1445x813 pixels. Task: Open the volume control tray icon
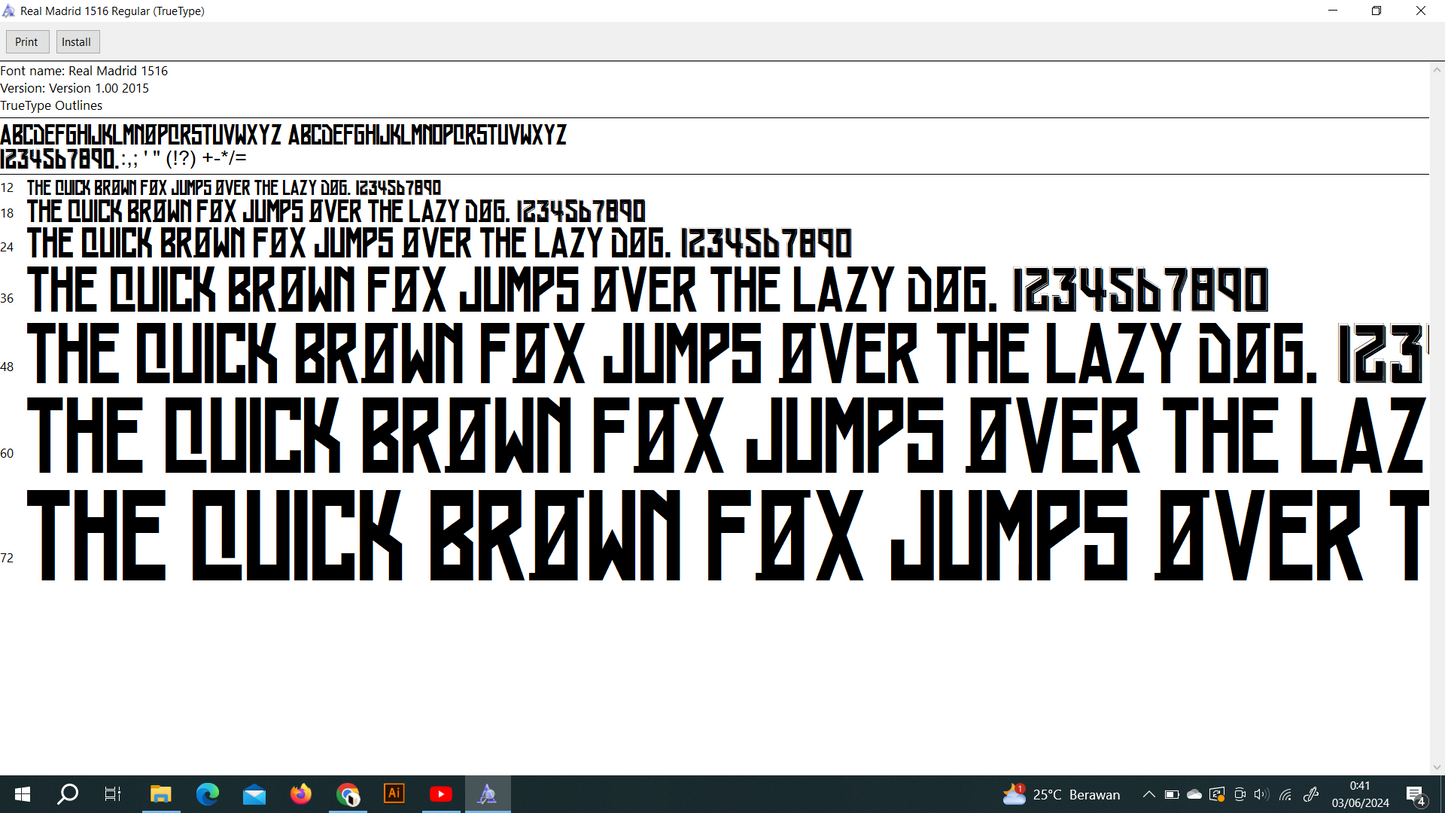pyautogui.click(x=1261, y=795)
